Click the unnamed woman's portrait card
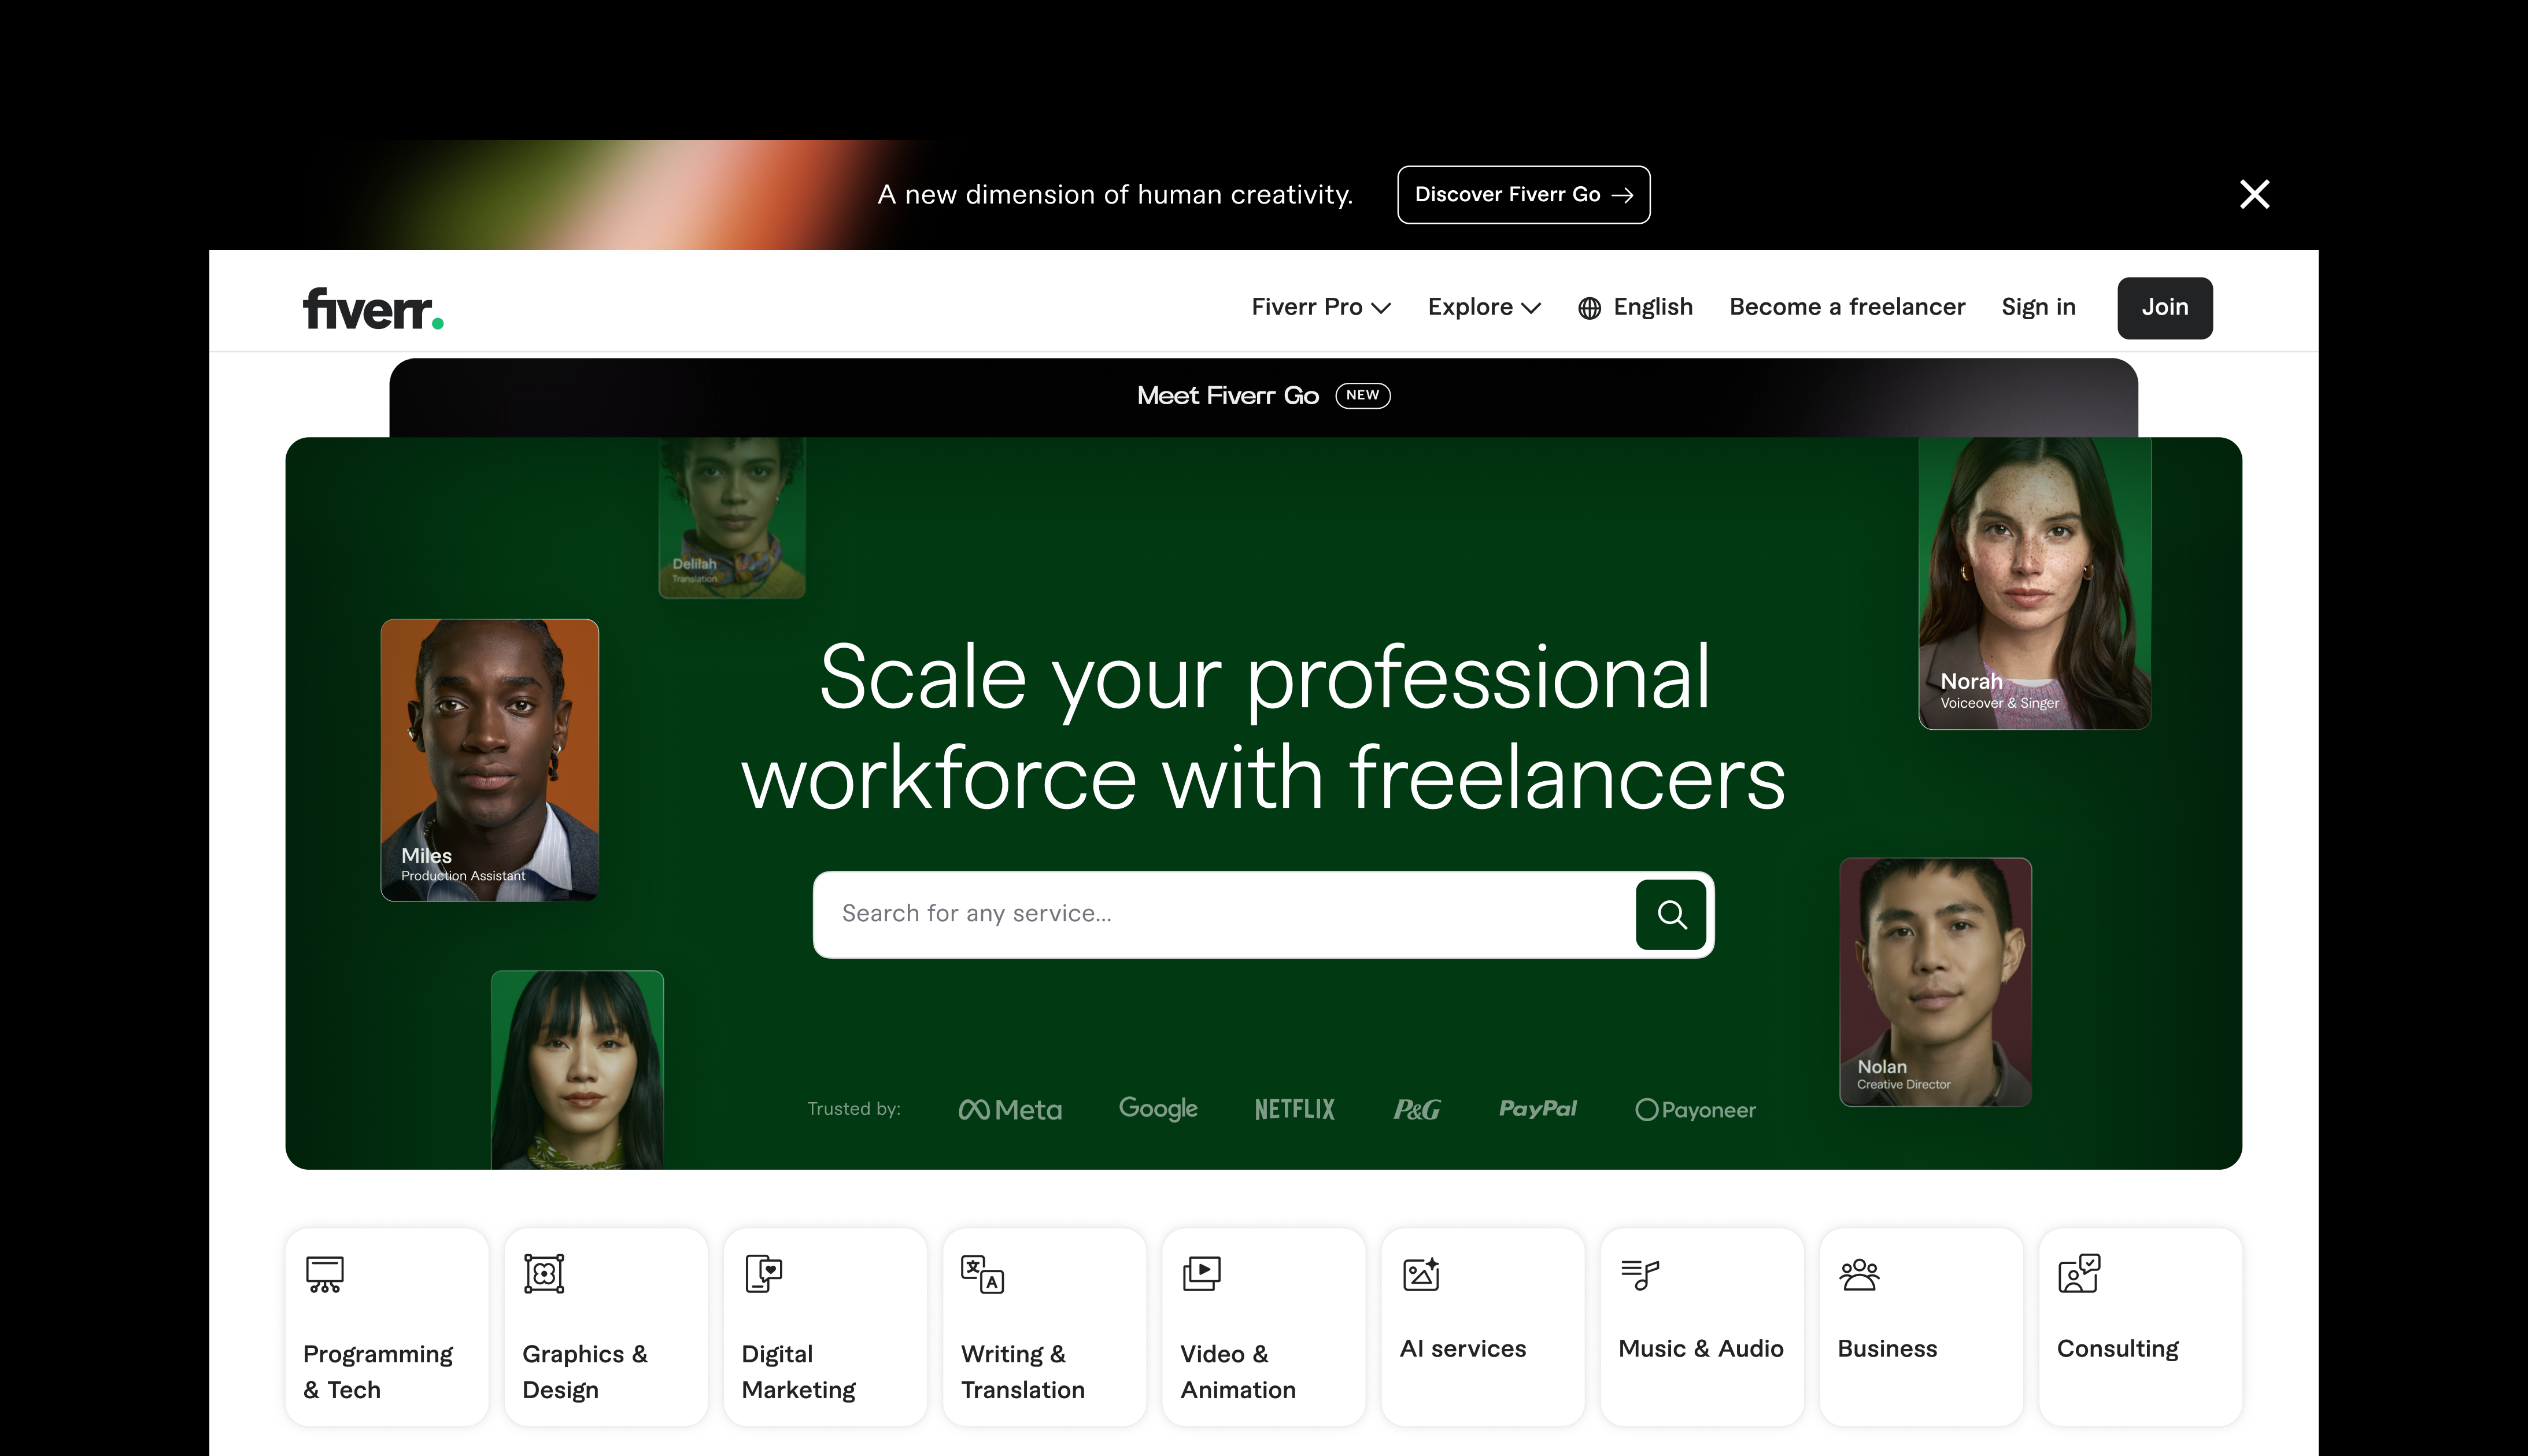 pyautogui.click(x=577, y=1069)
